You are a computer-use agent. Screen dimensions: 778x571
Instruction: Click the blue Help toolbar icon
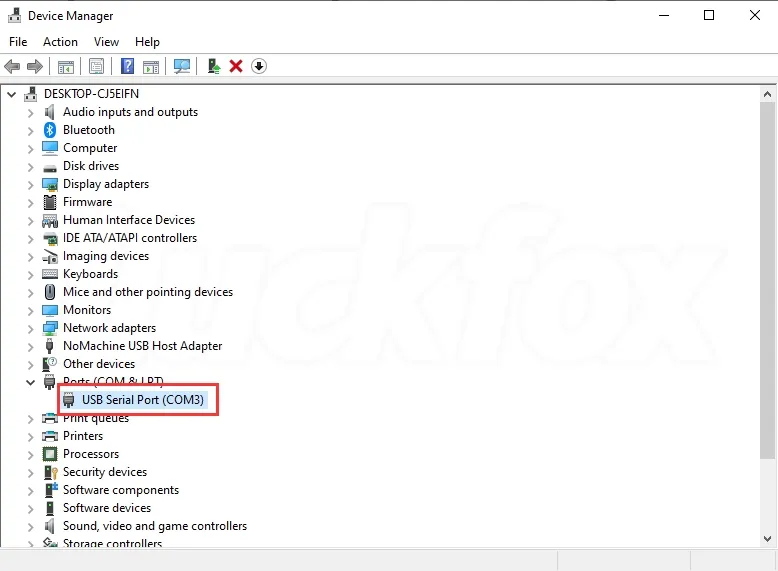tap(128, 66)
